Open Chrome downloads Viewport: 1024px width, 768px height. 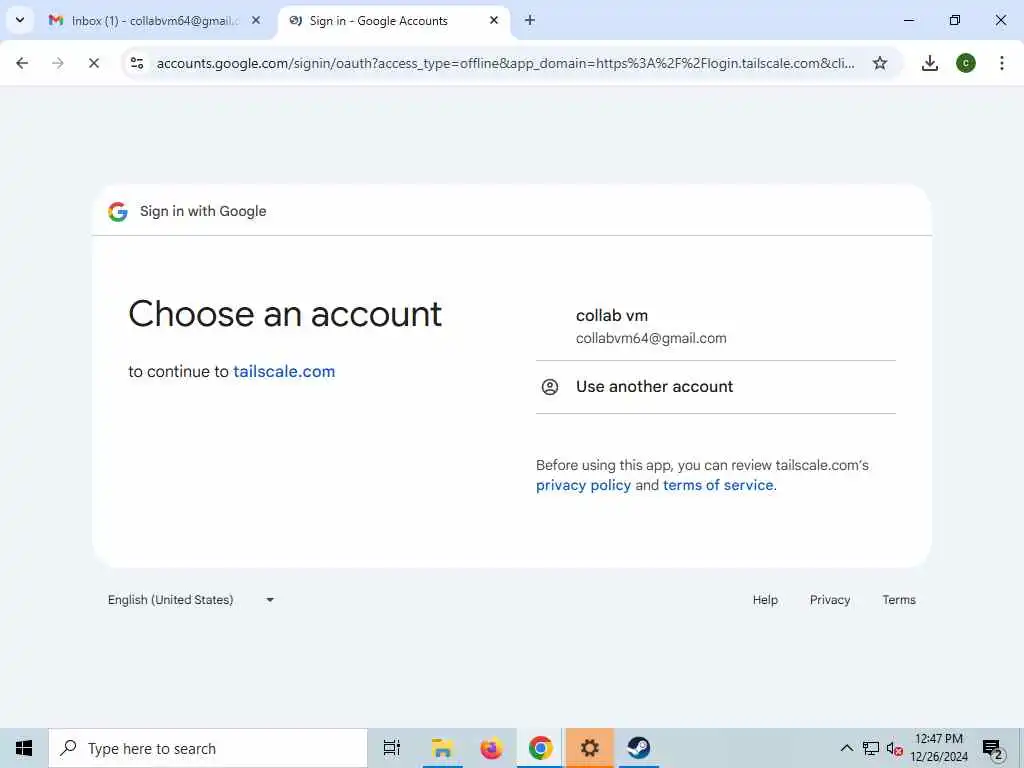pos(930,63)
